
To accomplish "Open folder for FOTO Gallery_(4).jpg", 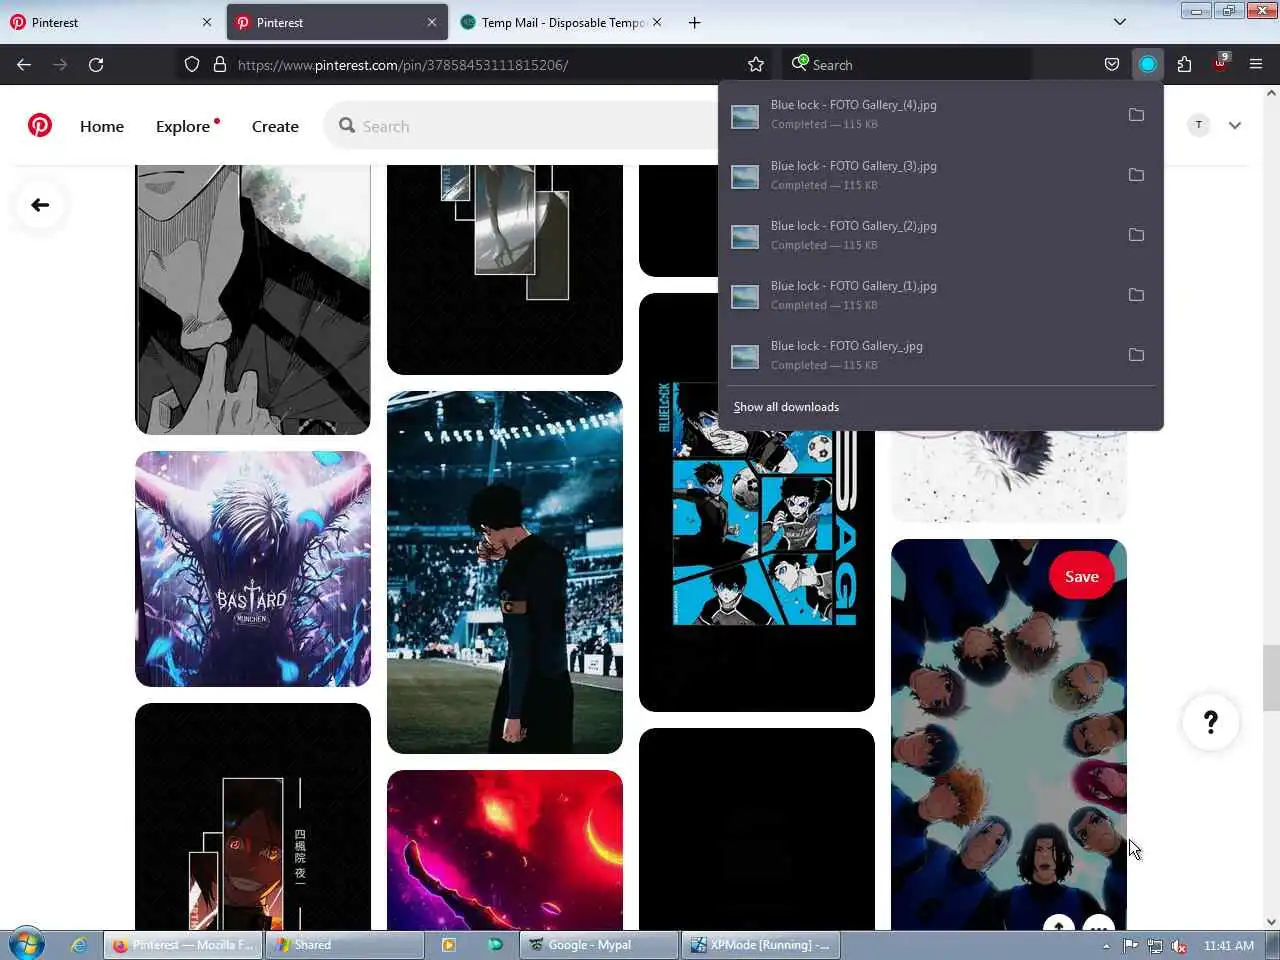I will [x=1136, y=114].
